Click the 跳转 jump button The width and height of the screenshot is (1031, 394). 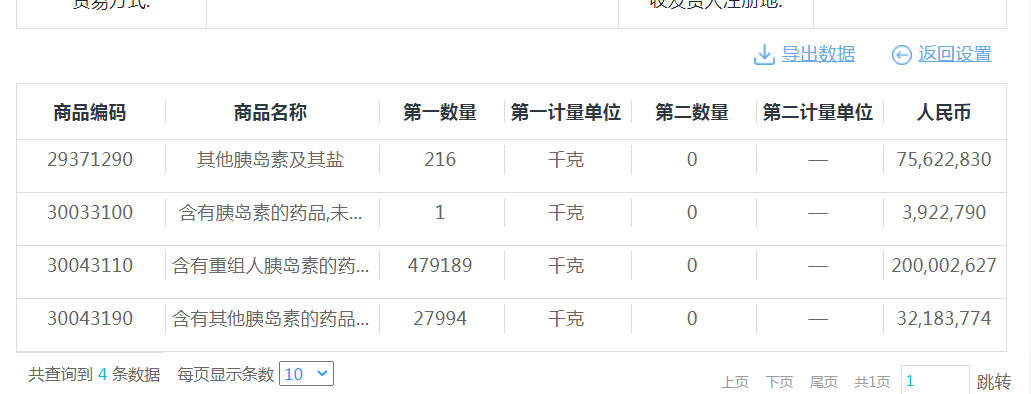coord(994,382)
